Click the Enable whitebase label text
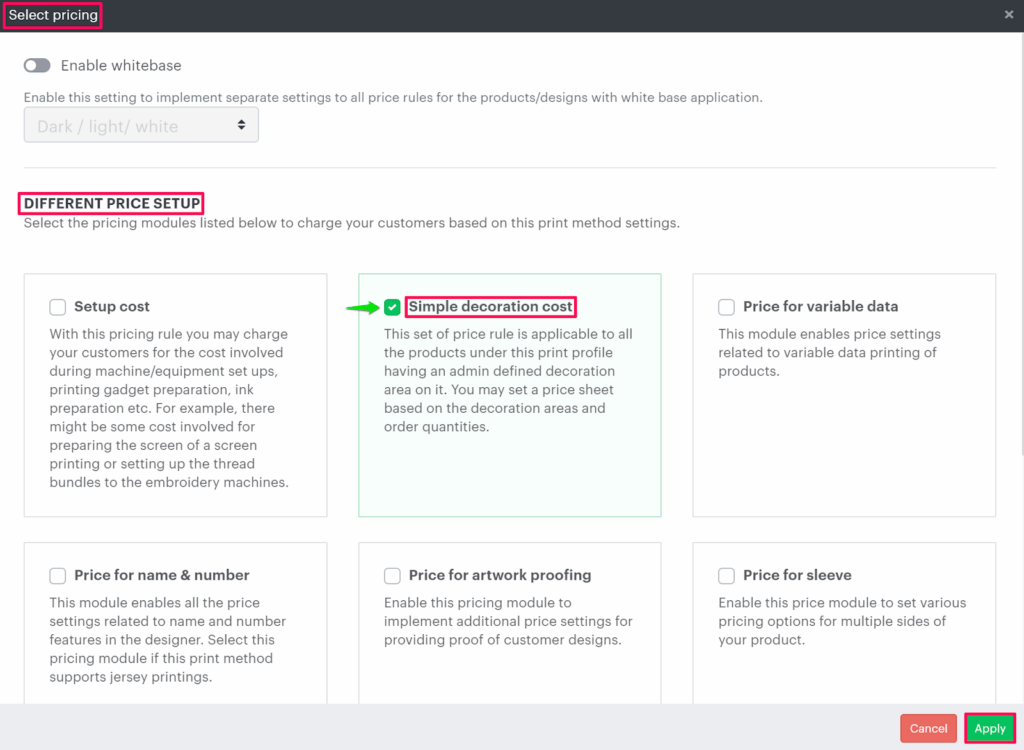This screenshot has width=1024, height=750. coord(121,66)
